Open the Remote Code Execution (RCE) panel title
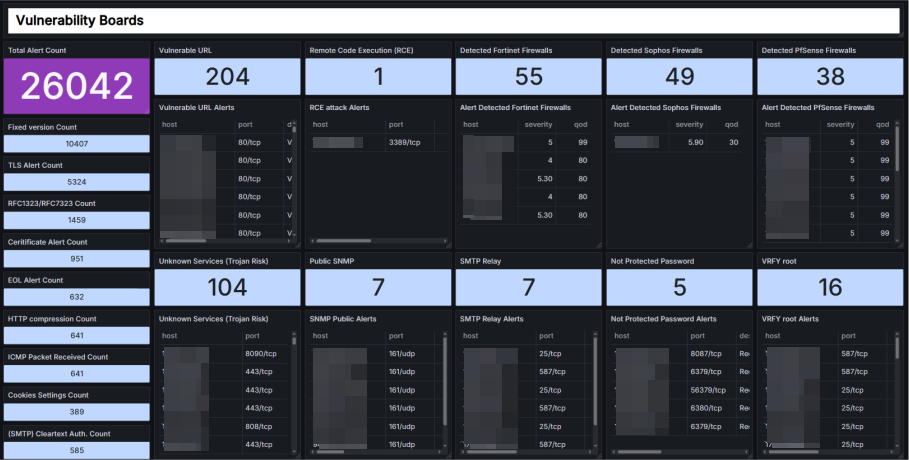 361,50
